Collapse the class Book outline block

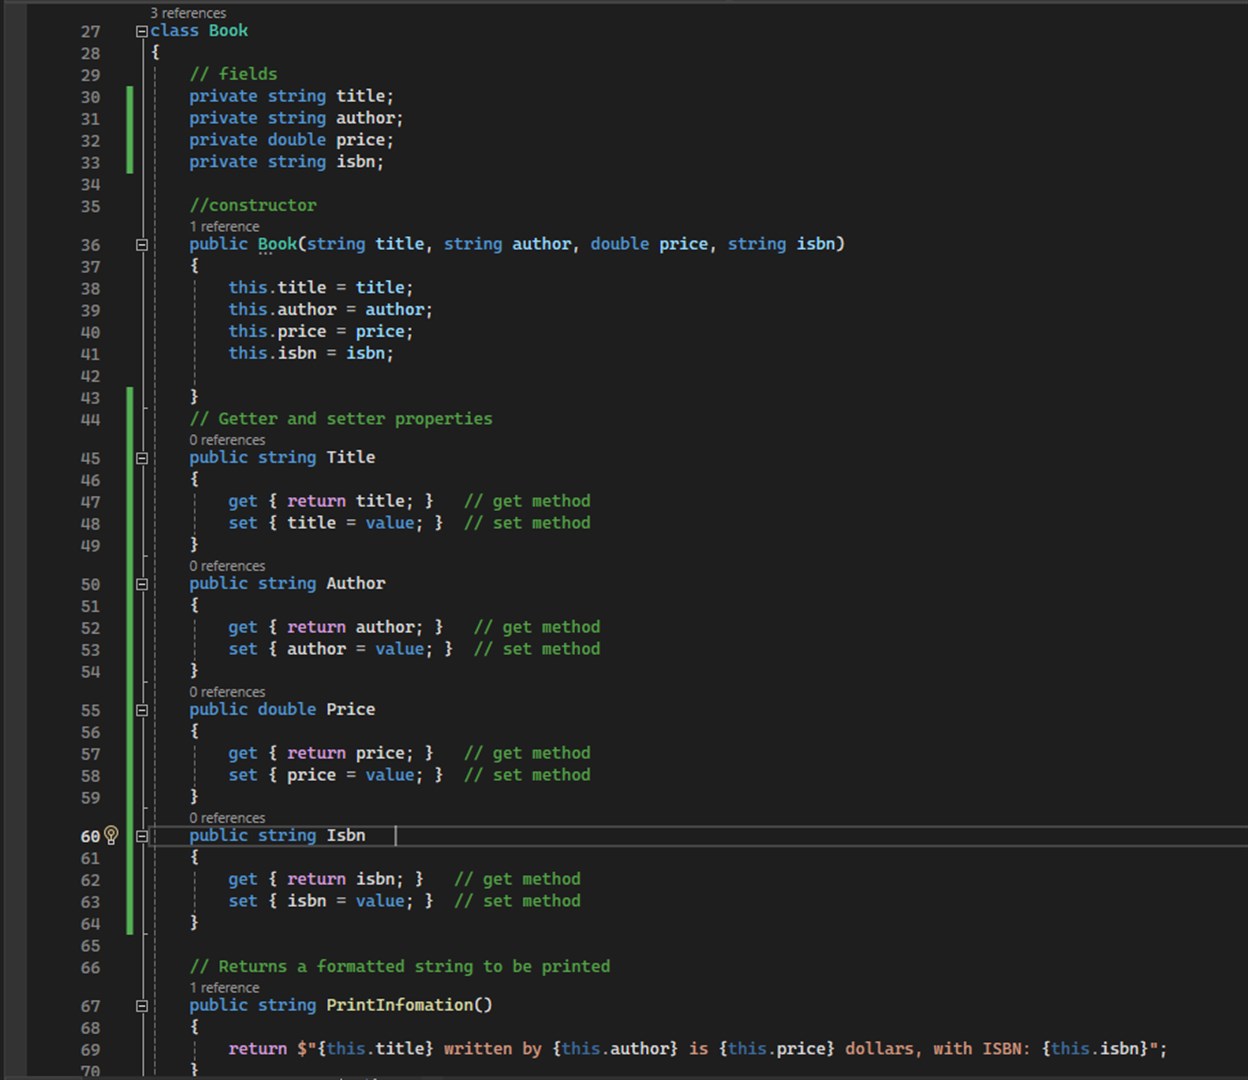pyautogui.click(x=142, y=31)
